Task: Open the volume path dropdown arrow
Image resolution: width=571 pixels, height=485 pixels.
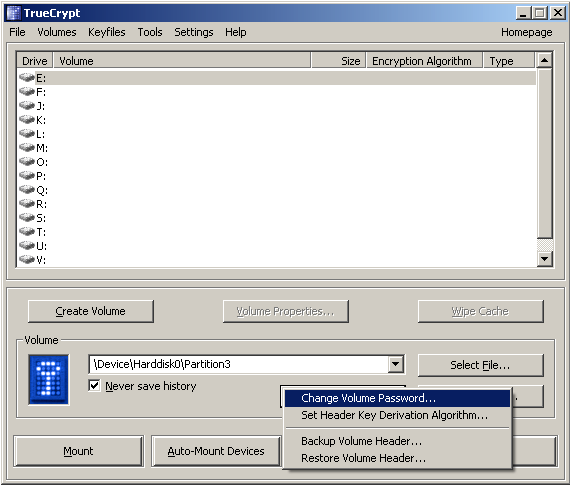Action: [395, 364]
